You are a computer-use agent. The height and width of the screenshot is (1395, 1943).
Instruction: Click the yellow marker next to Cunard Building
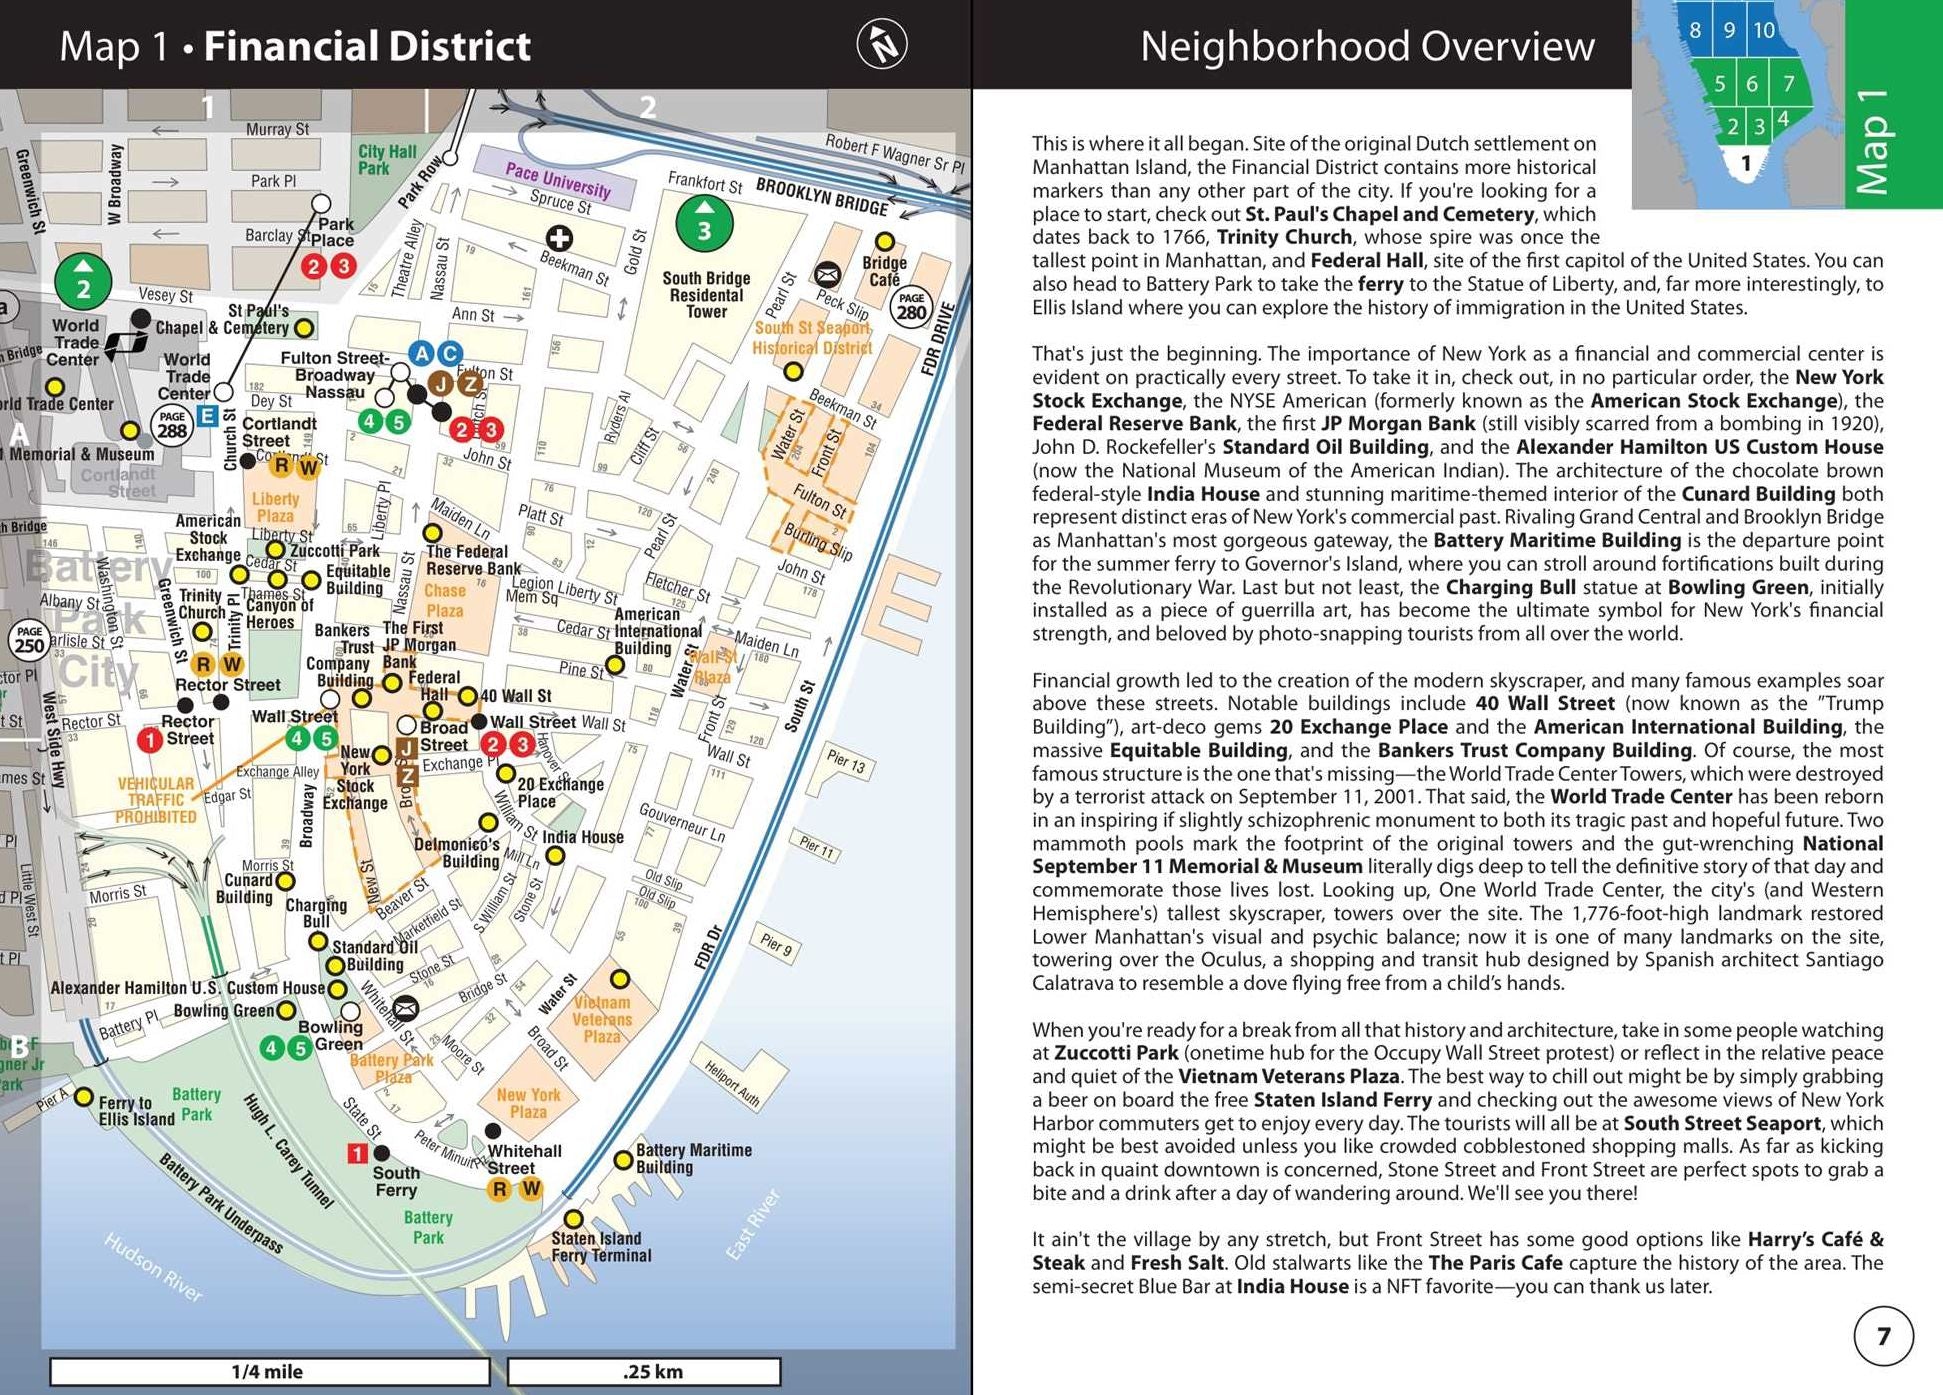click(285, 881)
